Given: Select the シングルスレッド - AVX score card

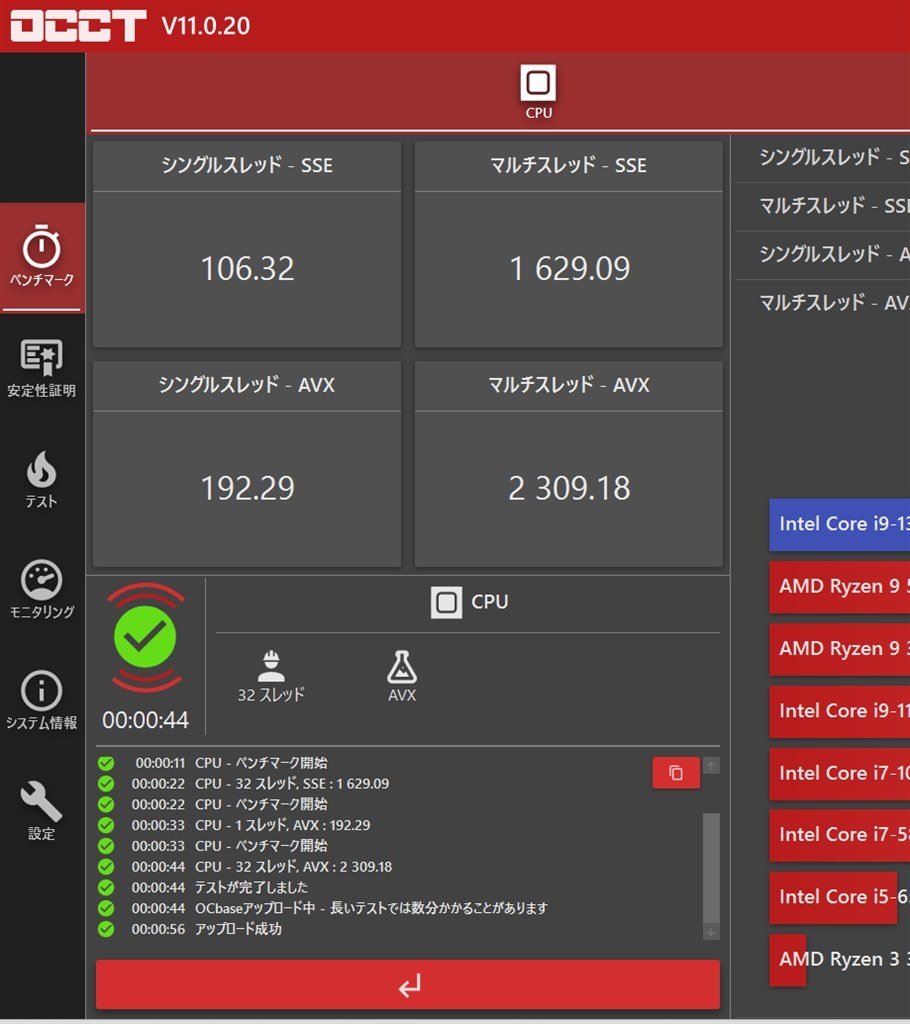Looking at the screenshot, I should pyautogui.click(x=247, y=464).
